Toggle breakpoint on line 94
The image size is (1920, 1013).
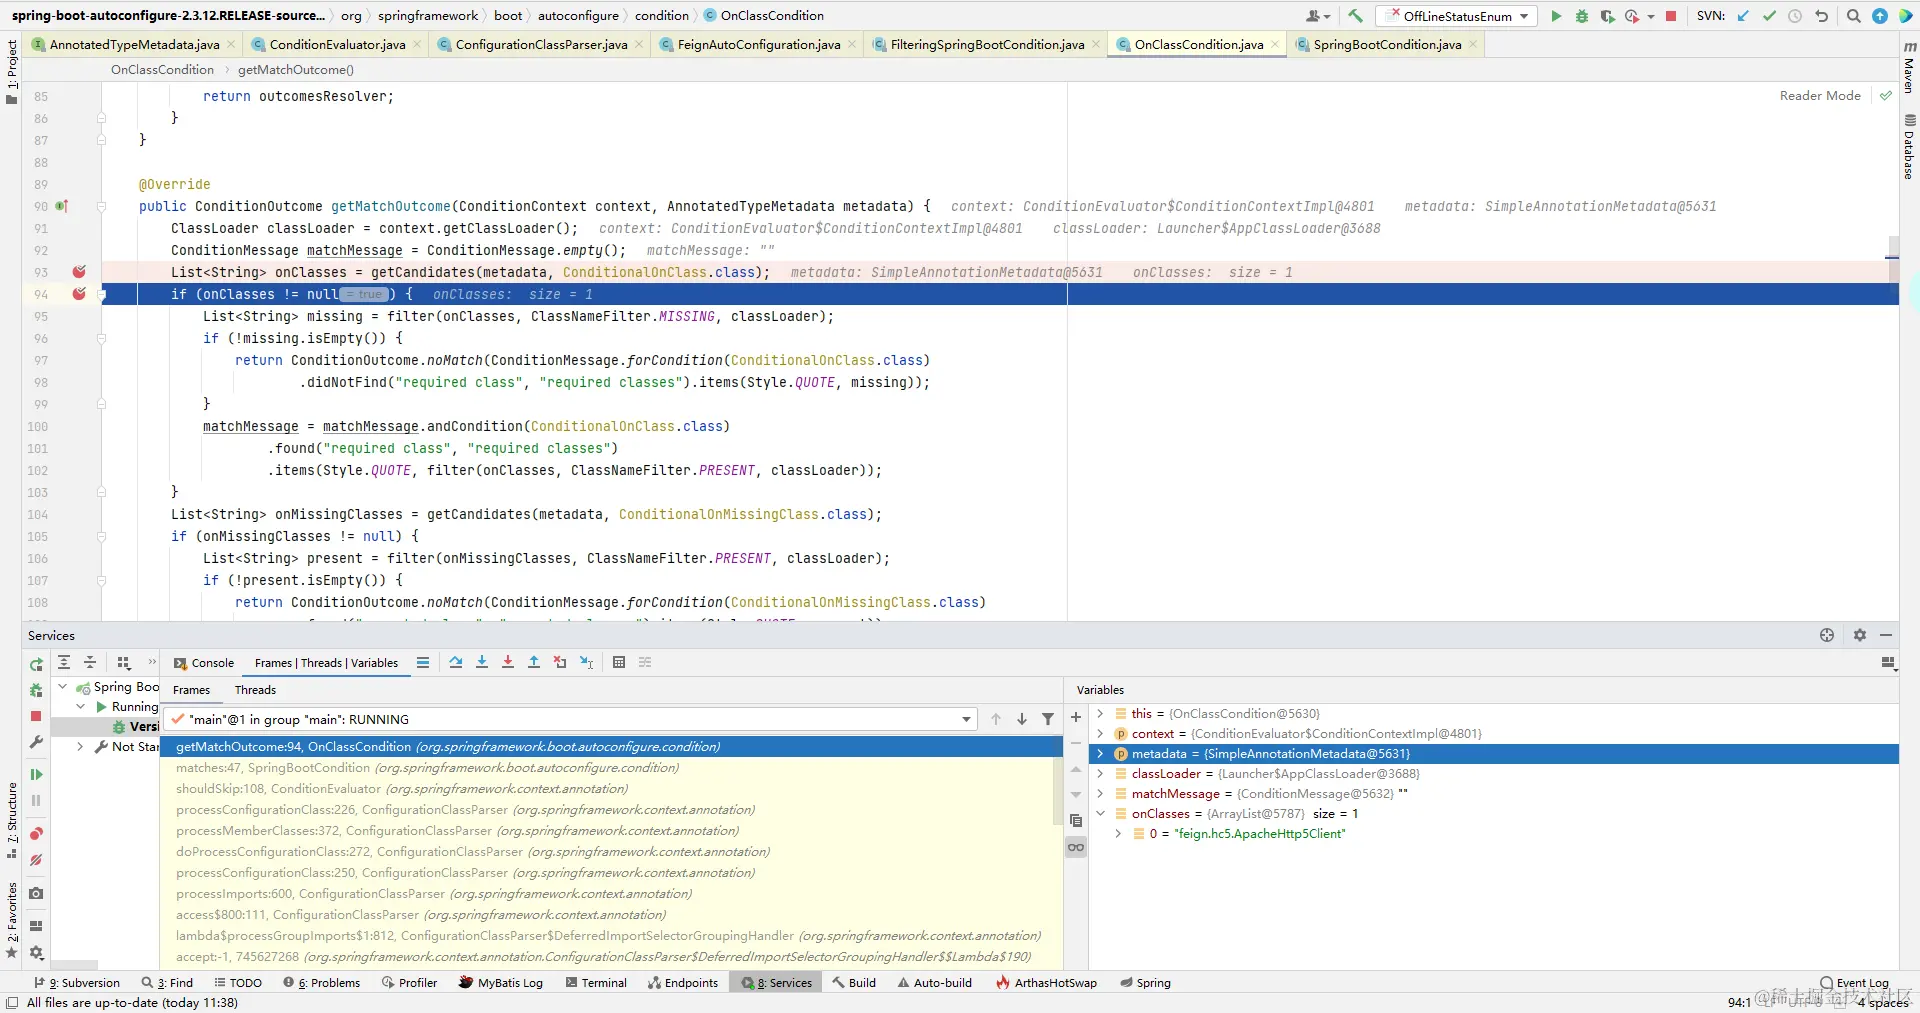[79, 294]
